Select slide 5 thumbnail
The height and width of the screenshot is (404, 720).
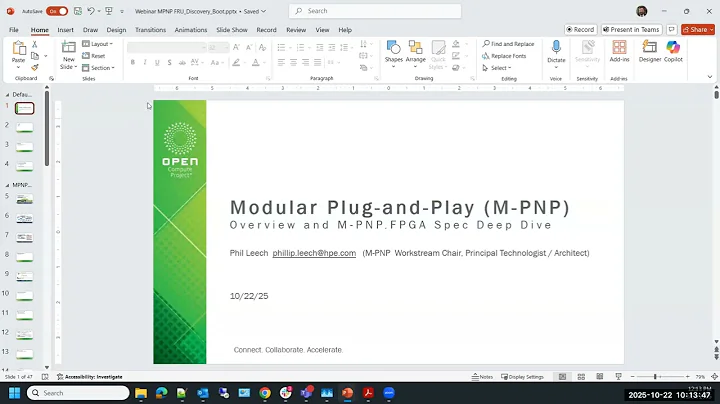24,199
